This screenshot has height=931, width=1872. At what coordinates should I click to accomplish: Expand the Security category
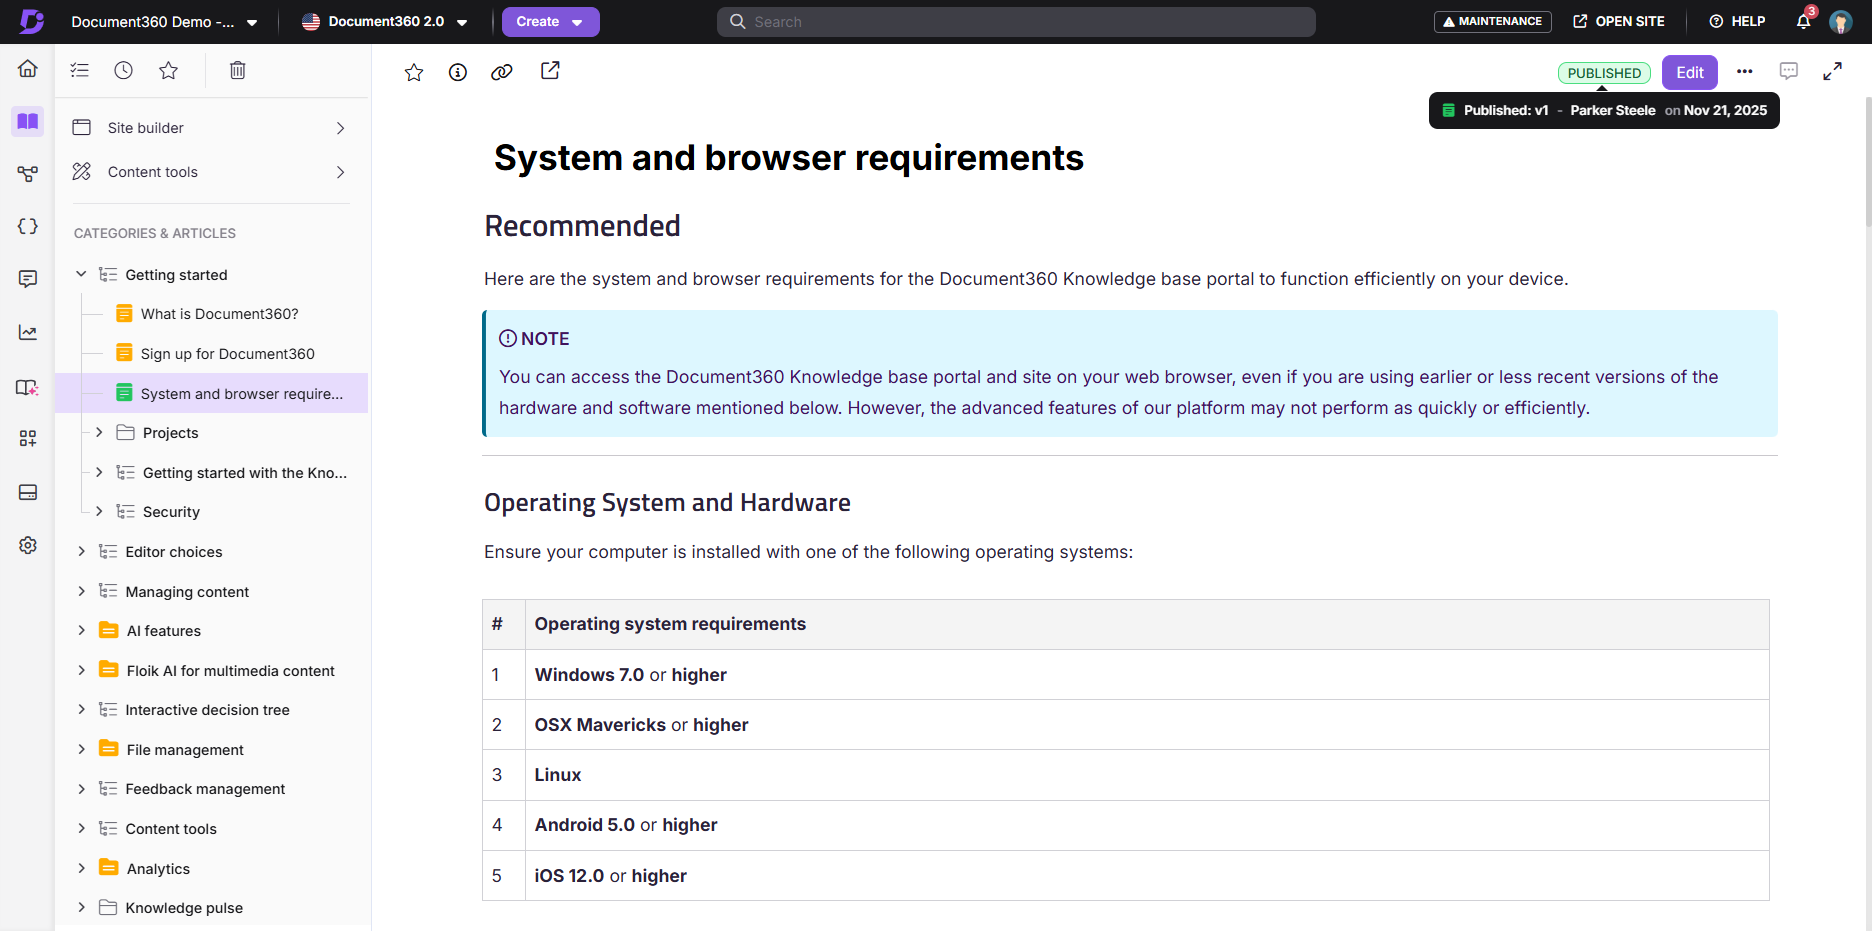pos(98,511)
